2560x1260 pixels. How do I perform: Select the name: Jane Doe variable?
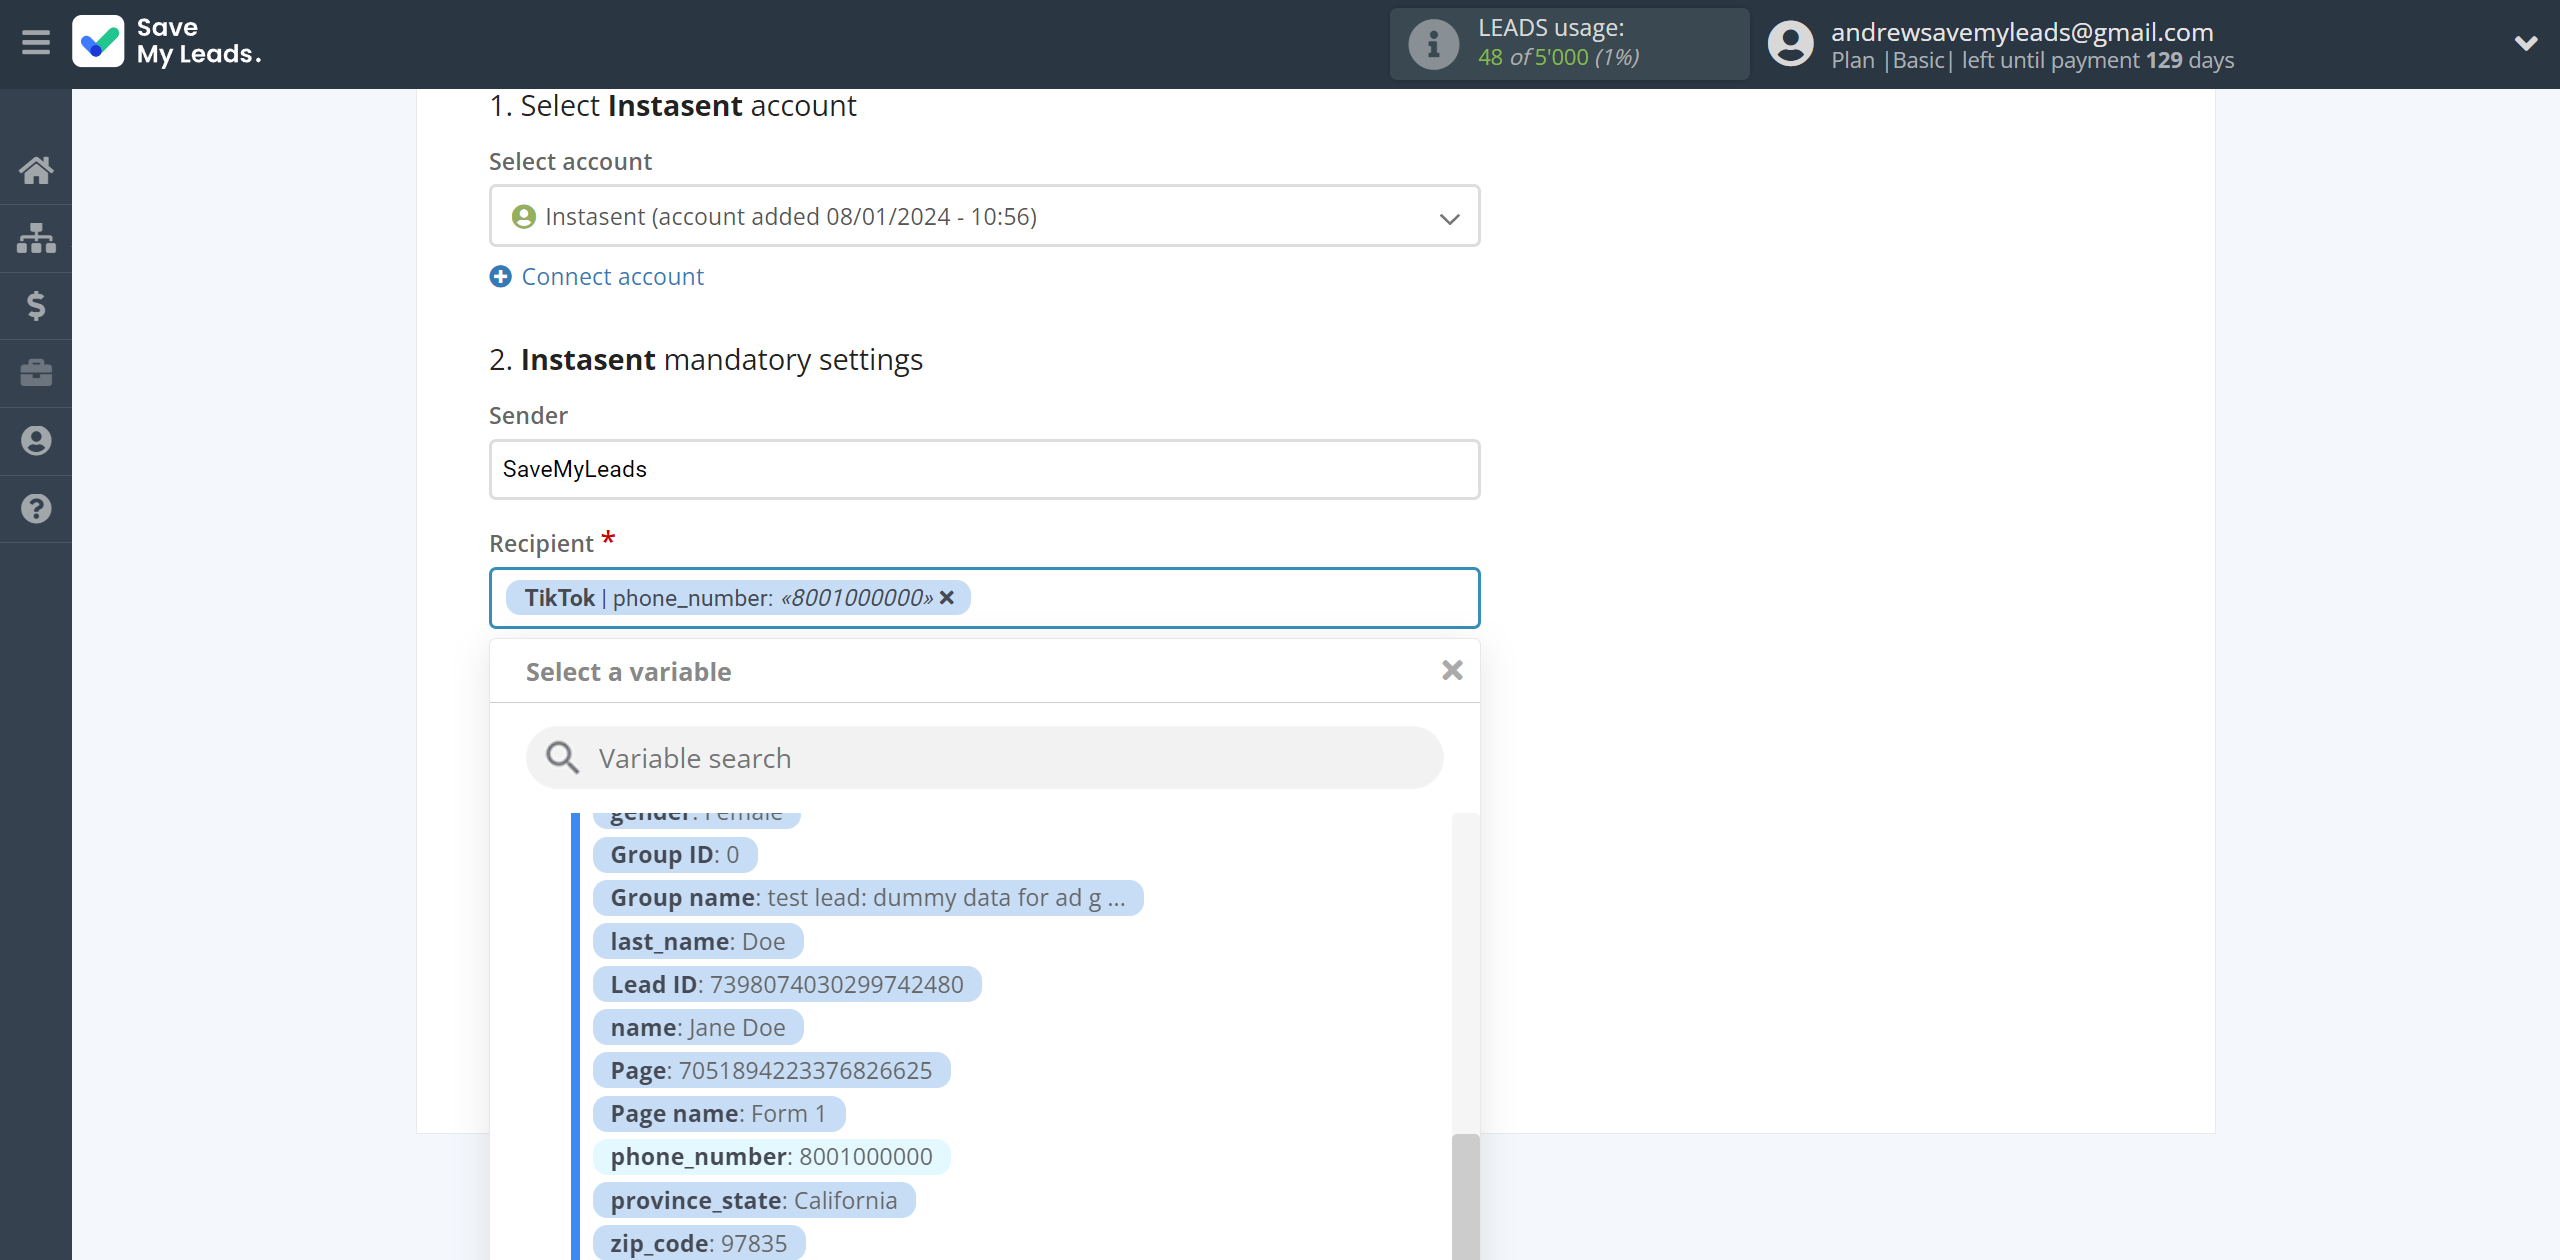[x=698, y=1027]
